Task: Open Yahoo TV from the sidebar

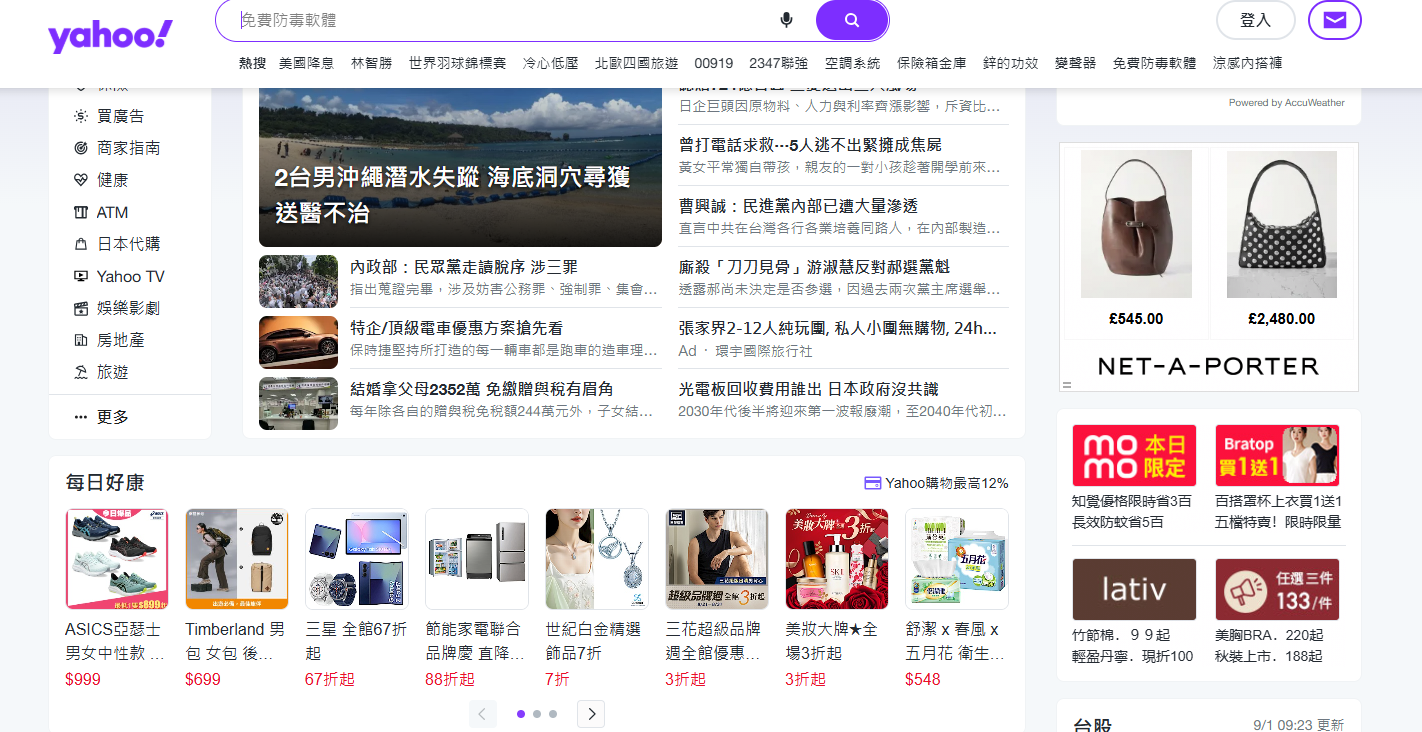Action: pos(130,276)
